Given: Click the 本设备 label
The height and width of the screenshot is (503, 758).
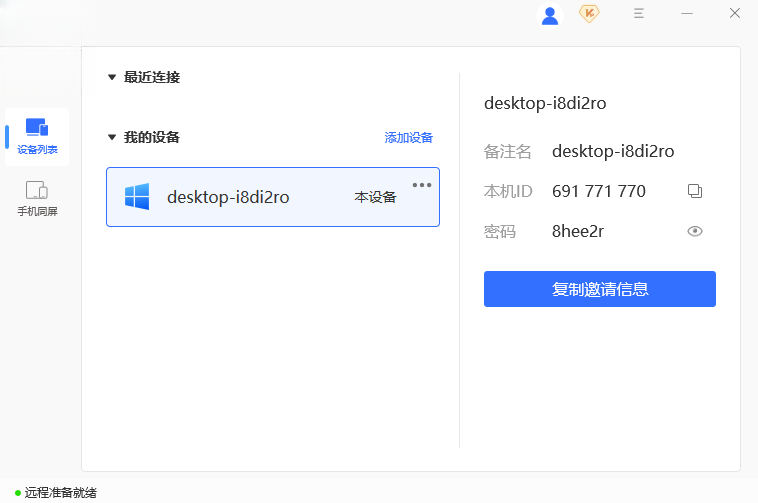Looking at the screenshot, I should tap(375, 197).
